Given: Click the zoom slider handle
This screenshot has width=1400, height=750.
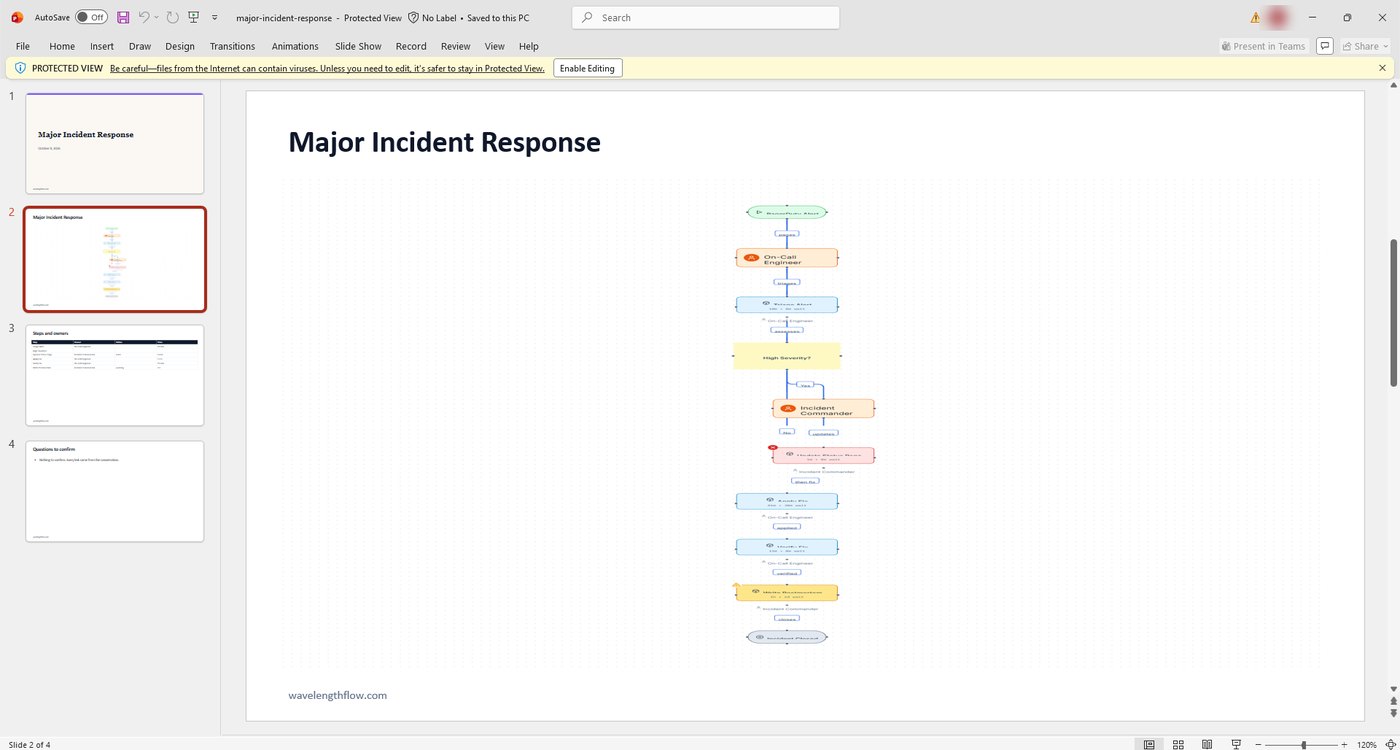Looking at the screenshot, I should click(1303, 744).
